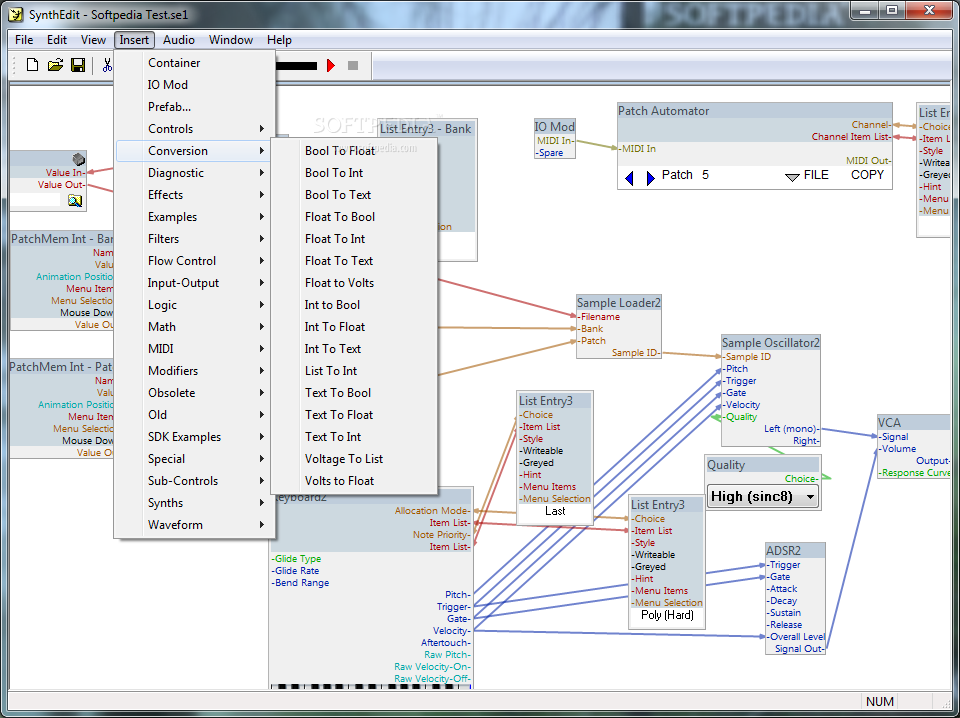Click the Save floppy disk icon
The height and width of the screenshot is (718, 960).
(x=78, y=65)
